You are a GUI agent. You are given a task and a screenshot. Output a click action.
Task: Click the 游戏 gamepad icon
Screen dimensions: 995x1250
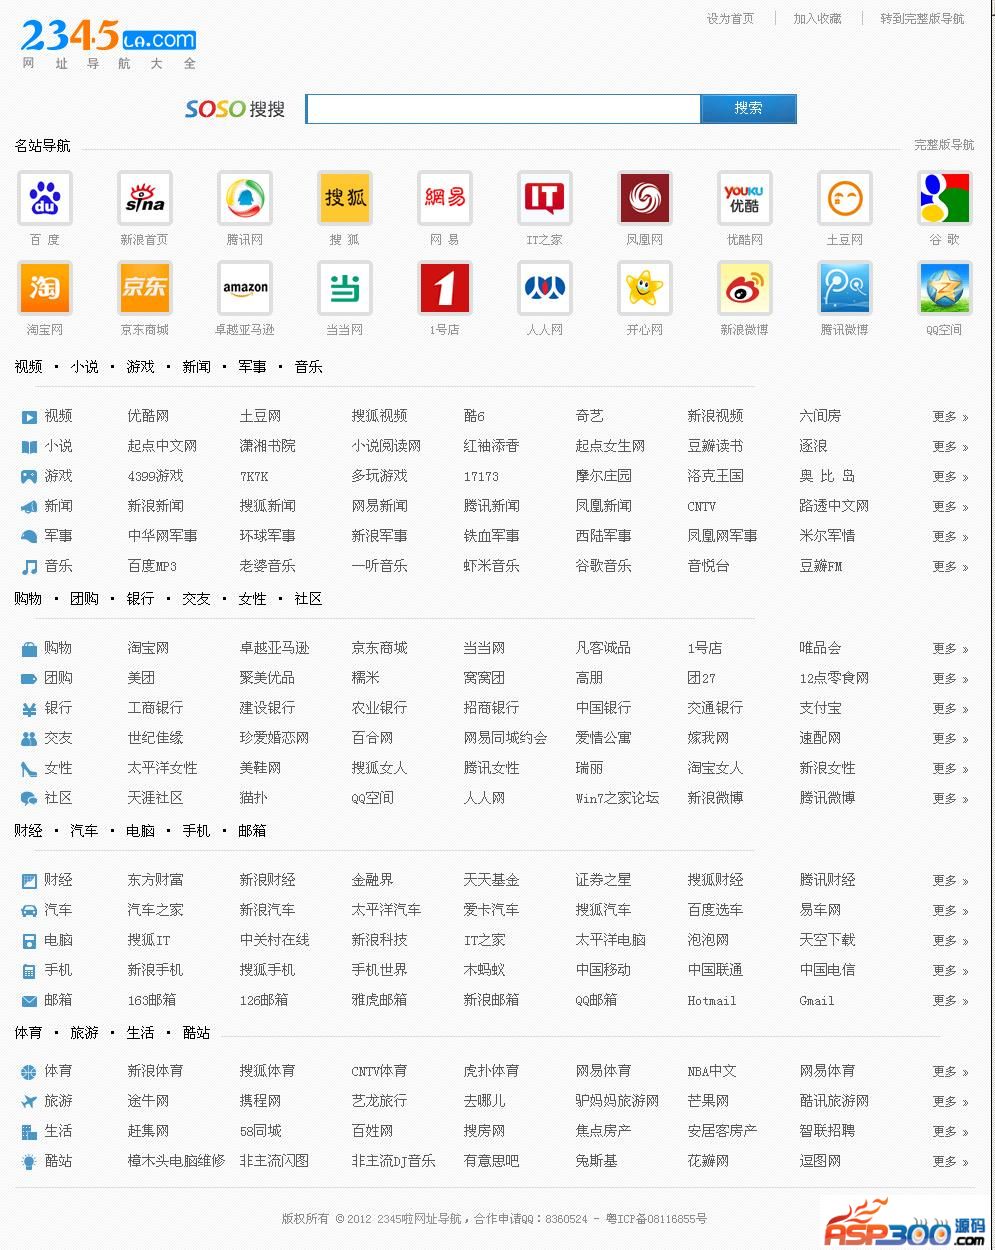tap(29, 477)
